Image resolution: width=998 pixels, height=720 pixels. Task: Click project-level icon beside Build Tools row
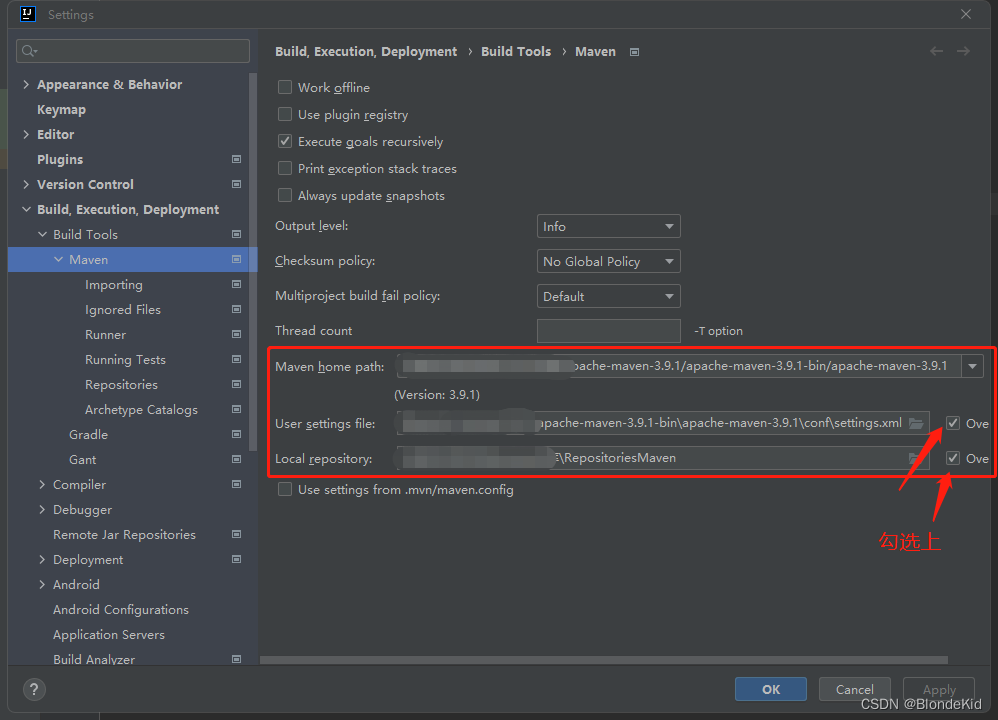click(236, 234)
